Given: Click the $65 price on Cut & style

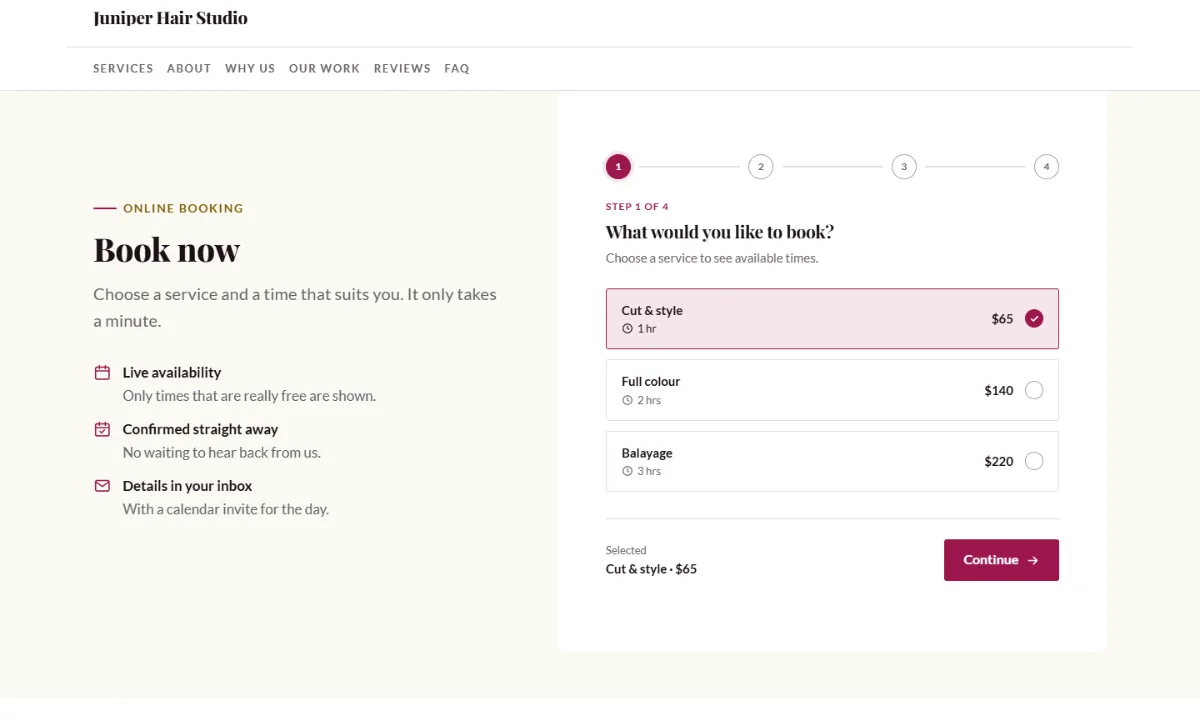Looking at the screenshot, I should pyautogui.click(x=1002, y=319).
